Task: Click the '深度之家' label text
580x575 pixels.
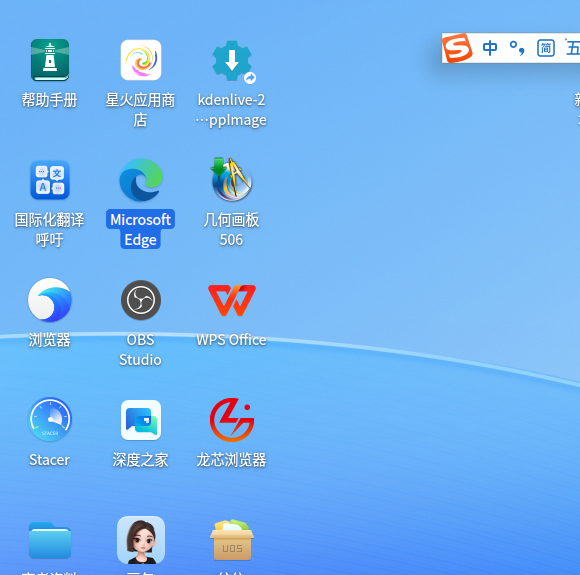Action: click(140, 460)
